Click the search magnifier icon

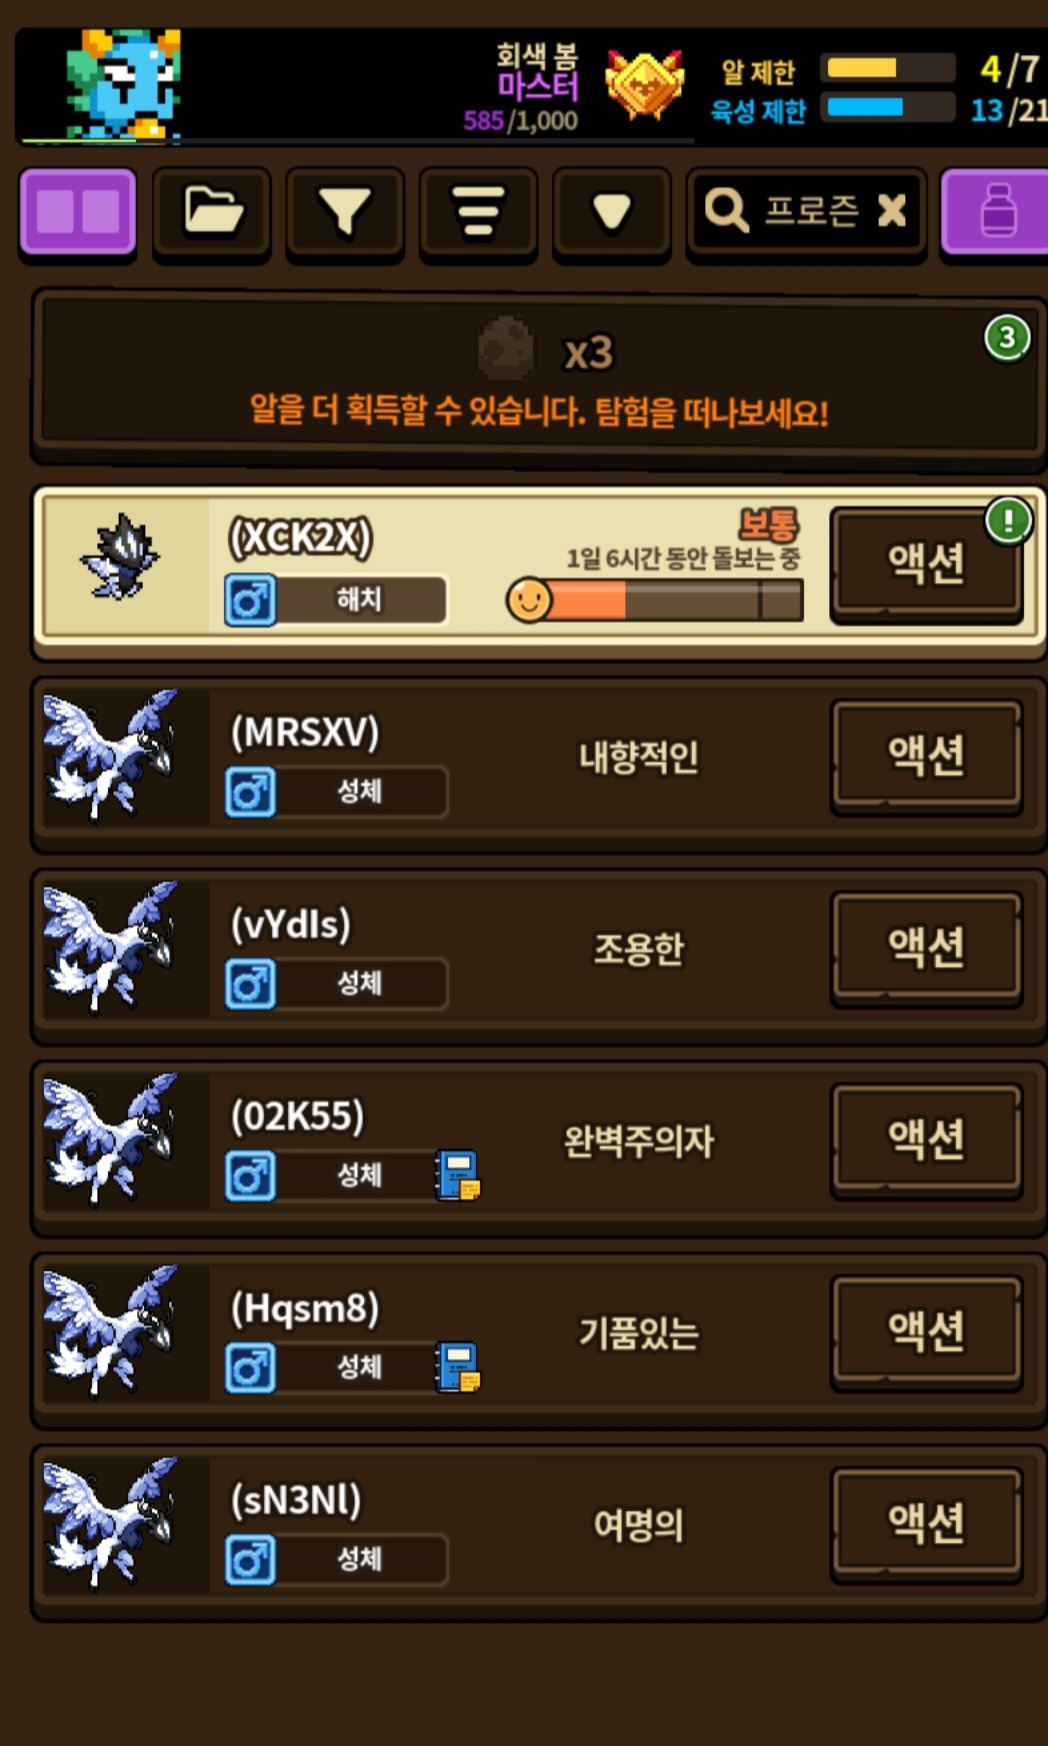pyautogui.click(x=727, y=211)
